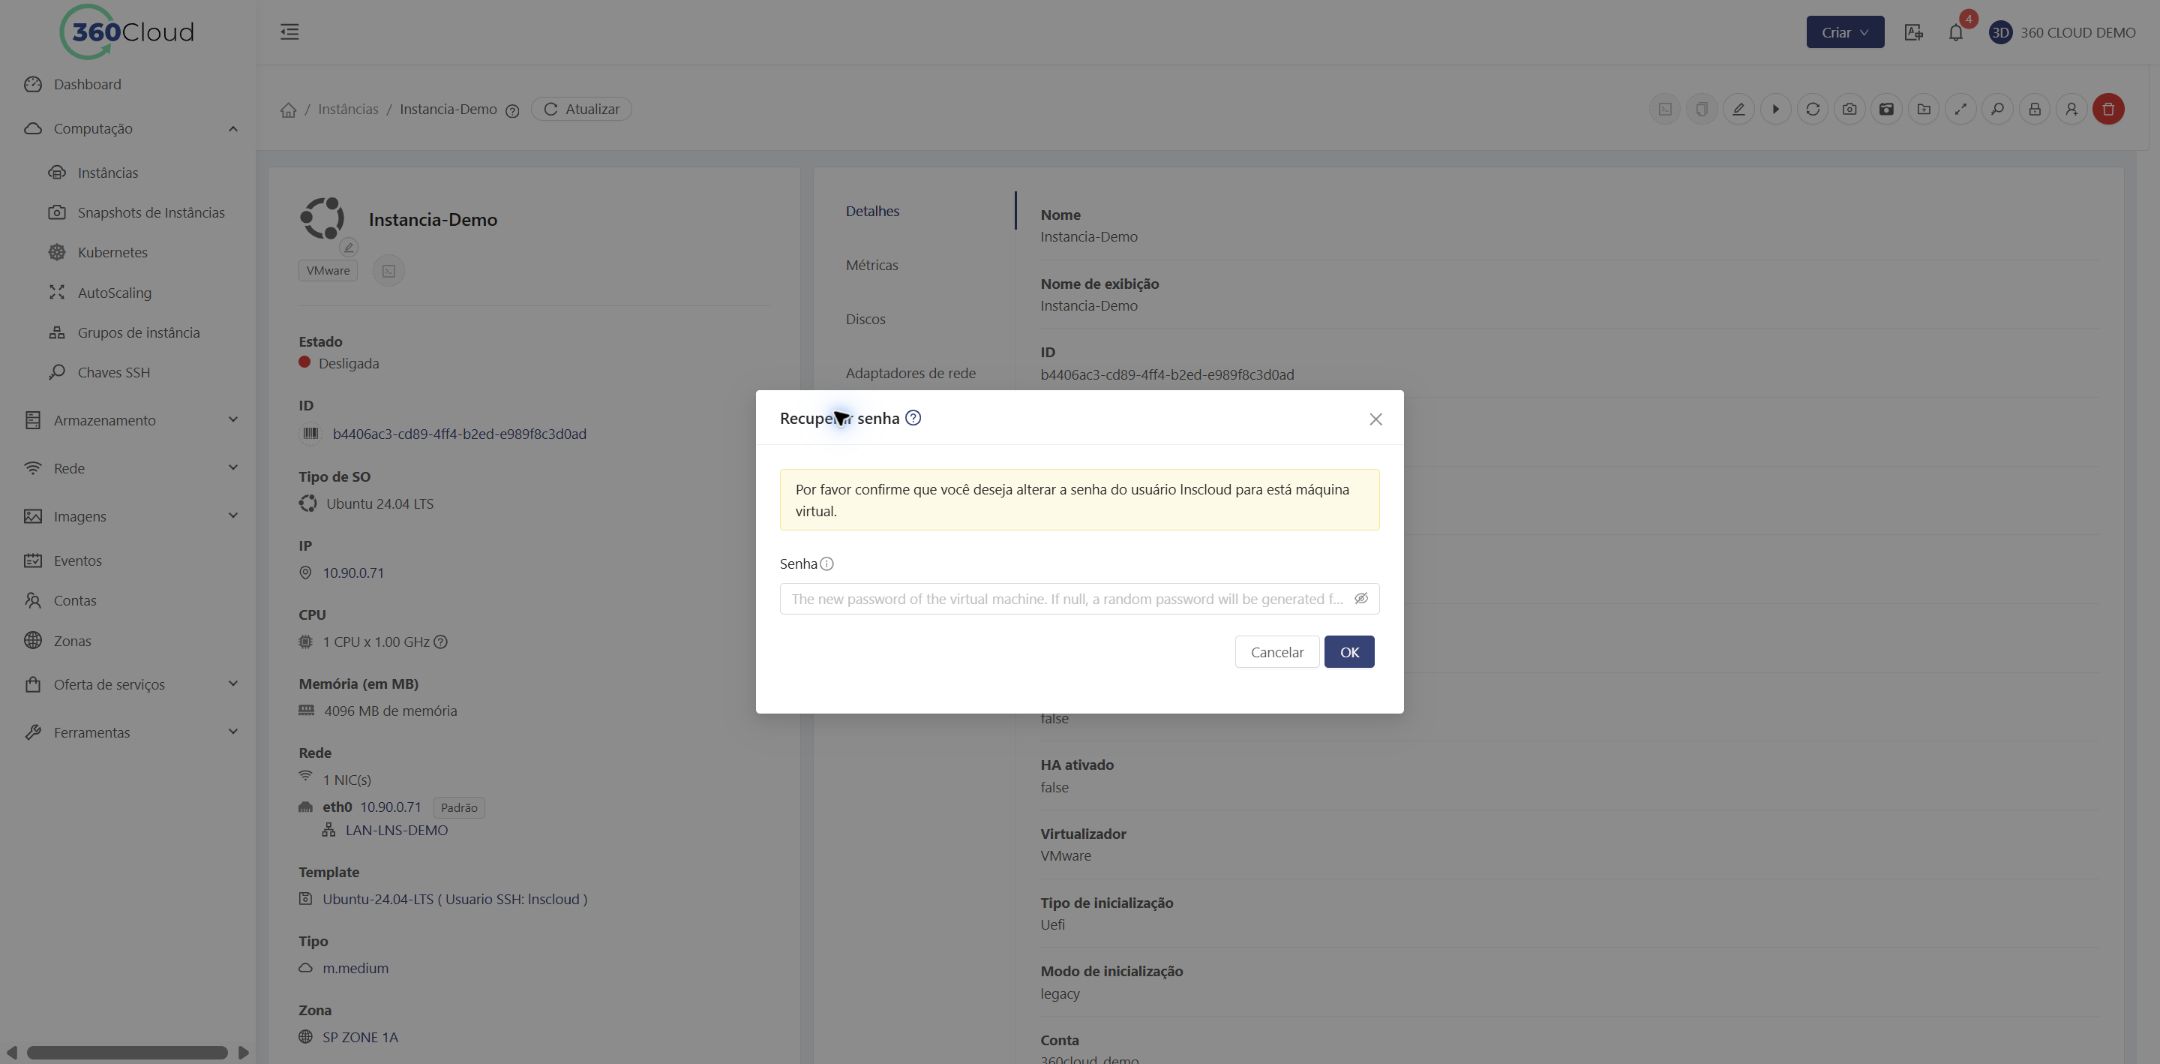2160x1064 pixels.
Task: Toggle password visibility eye icon
Action: 1361,599
